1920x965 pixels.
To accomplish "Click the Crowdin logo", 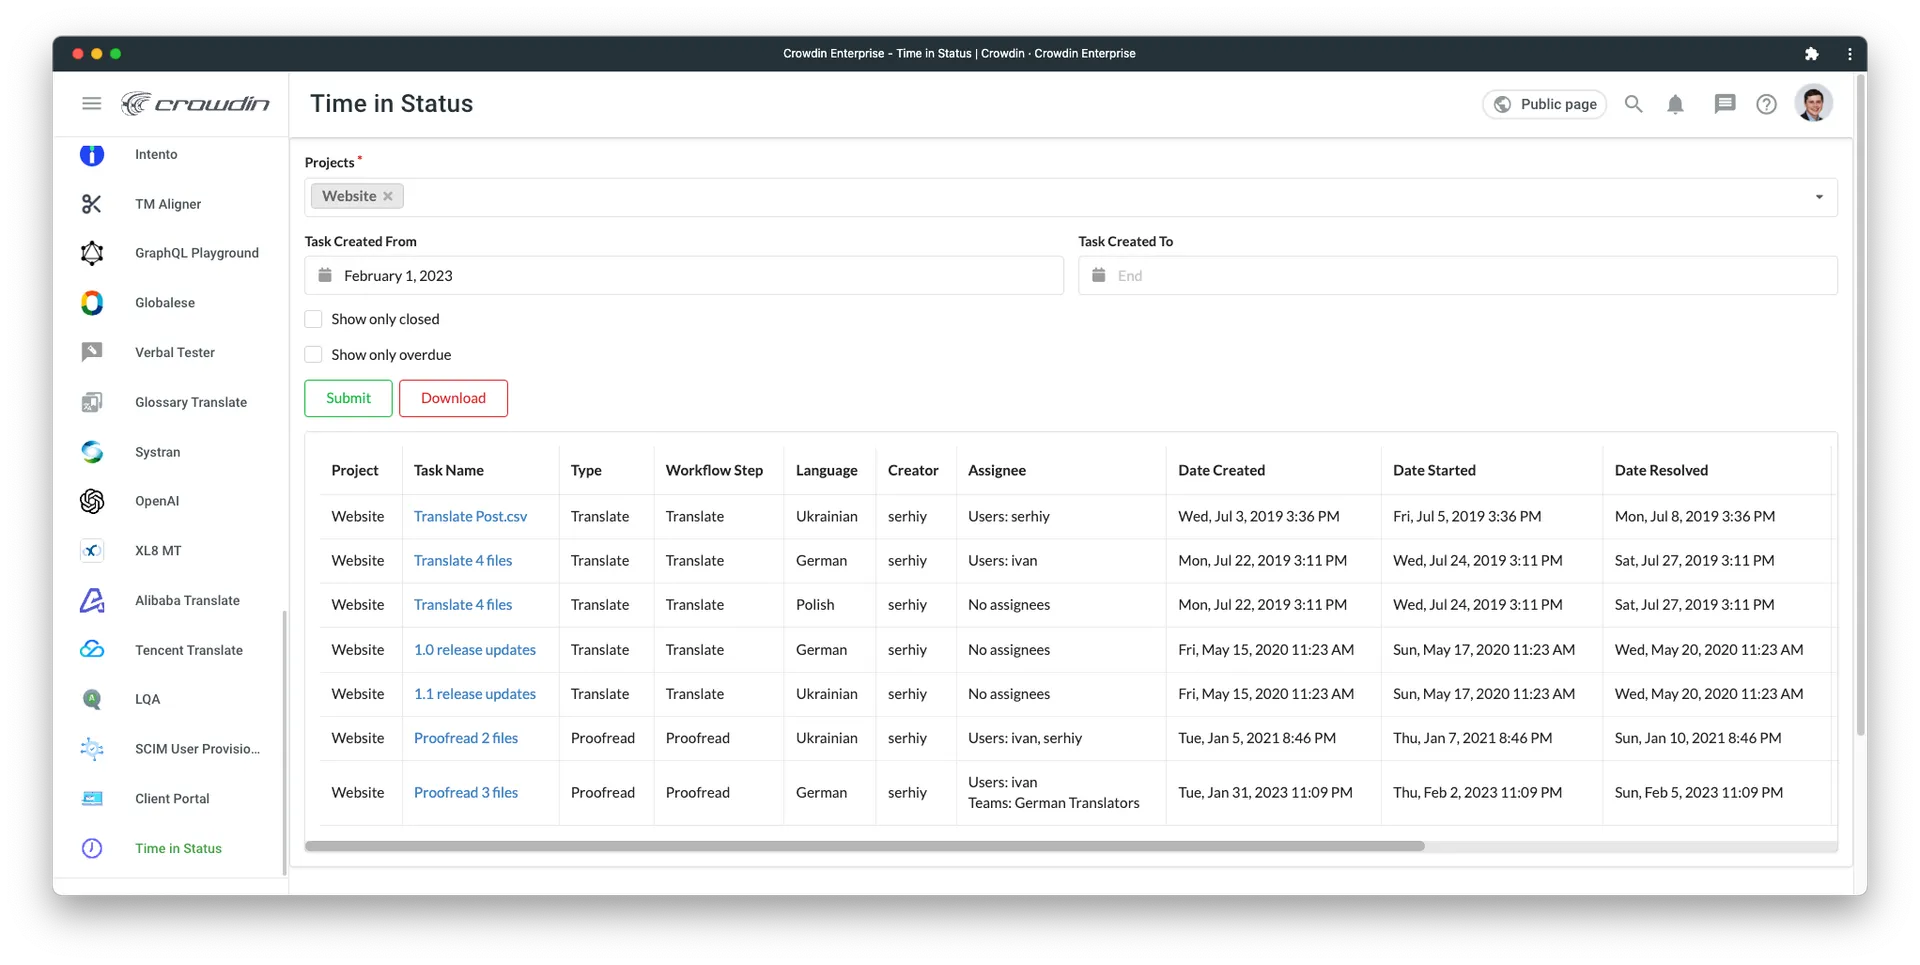I will 196,104.
